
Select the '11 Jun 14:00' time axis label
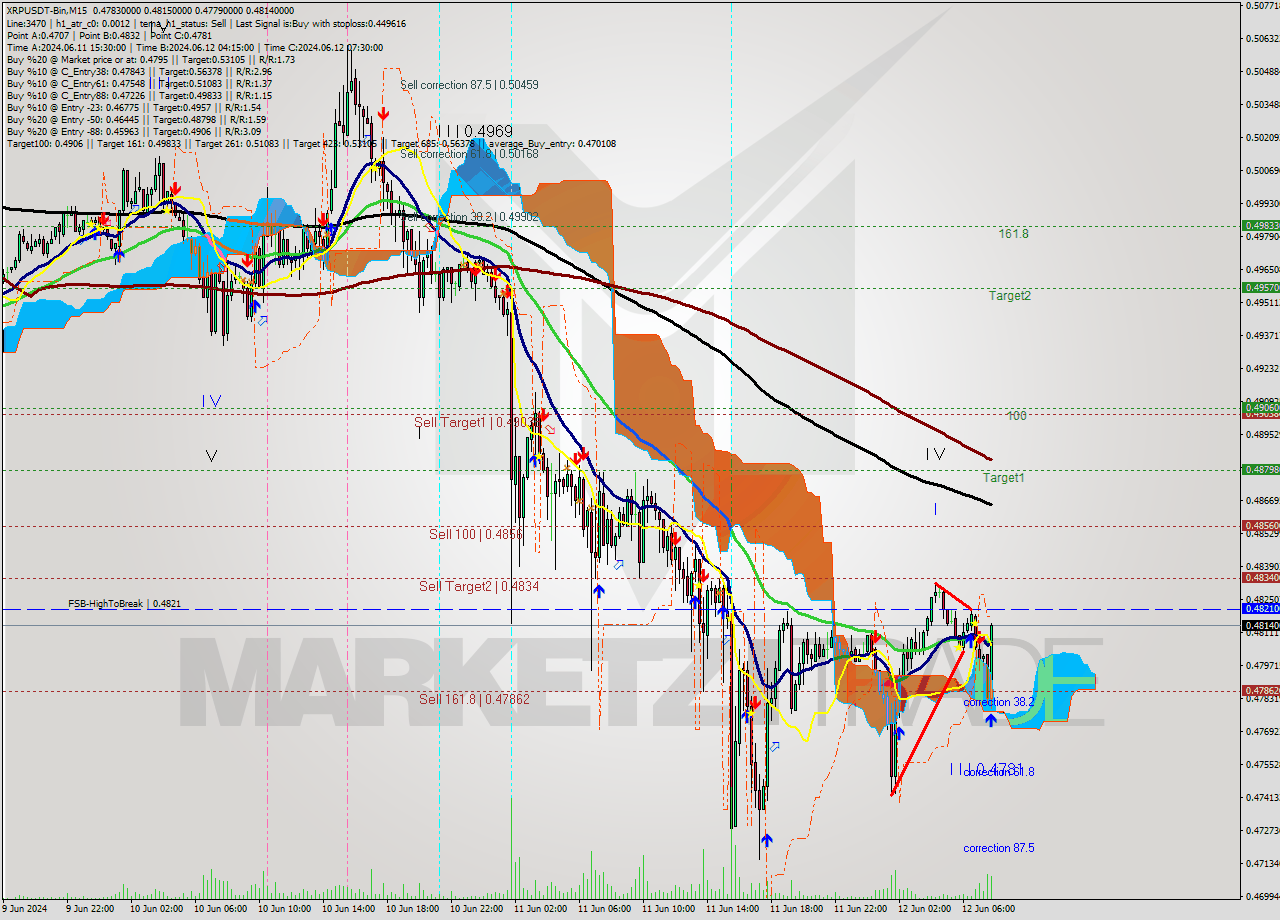click(x=732, y=909)
